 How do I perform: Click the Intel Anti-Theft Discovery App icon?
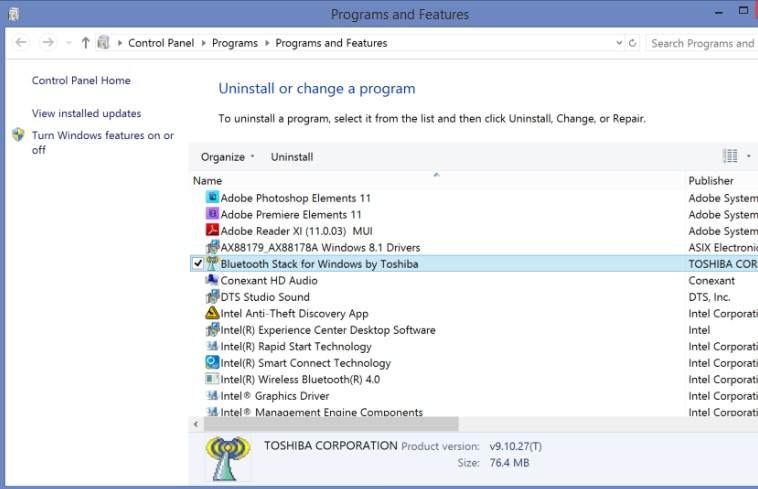(212, 313)
